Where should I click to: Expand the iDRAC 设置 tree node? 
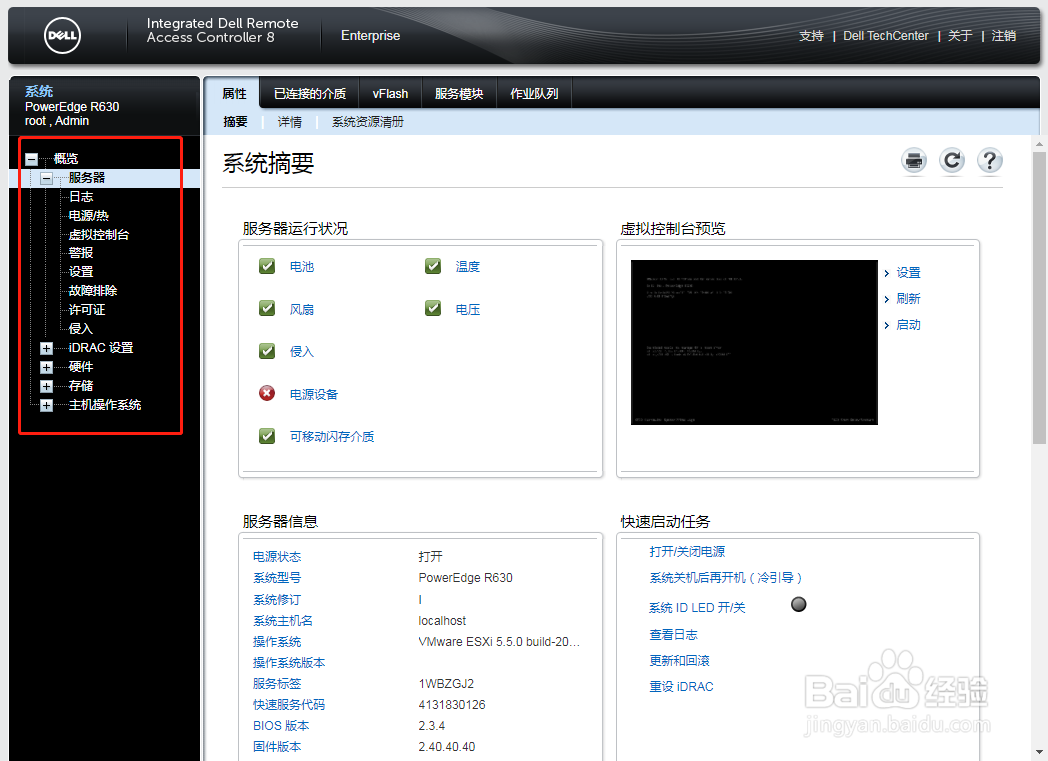46,348
